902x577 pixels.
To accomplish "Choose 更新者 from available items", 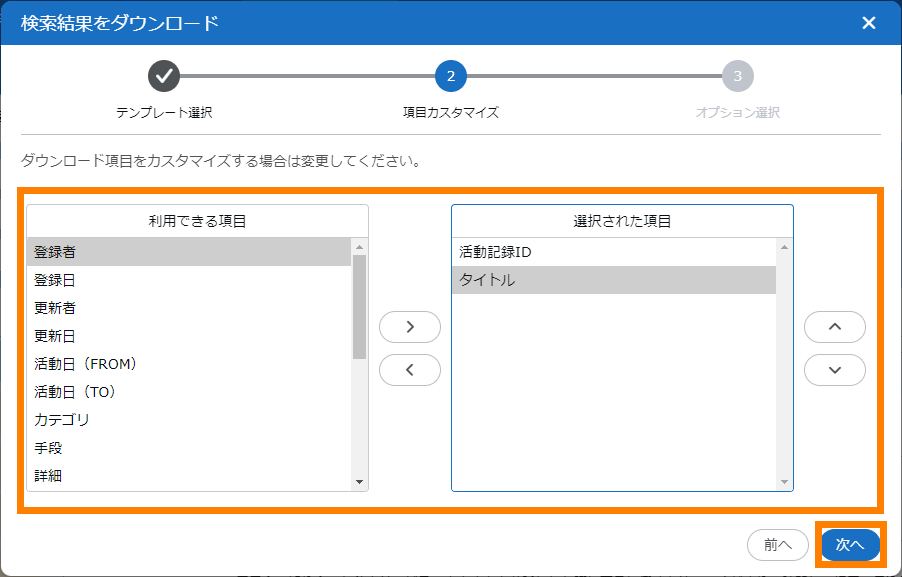I will coord(190,308).
